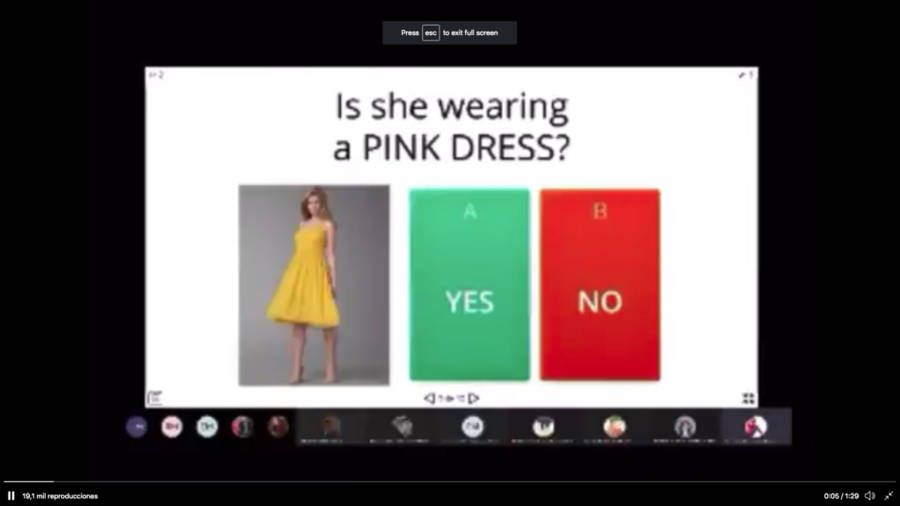Click the bottom-left slide menu icon

[155, 398]
